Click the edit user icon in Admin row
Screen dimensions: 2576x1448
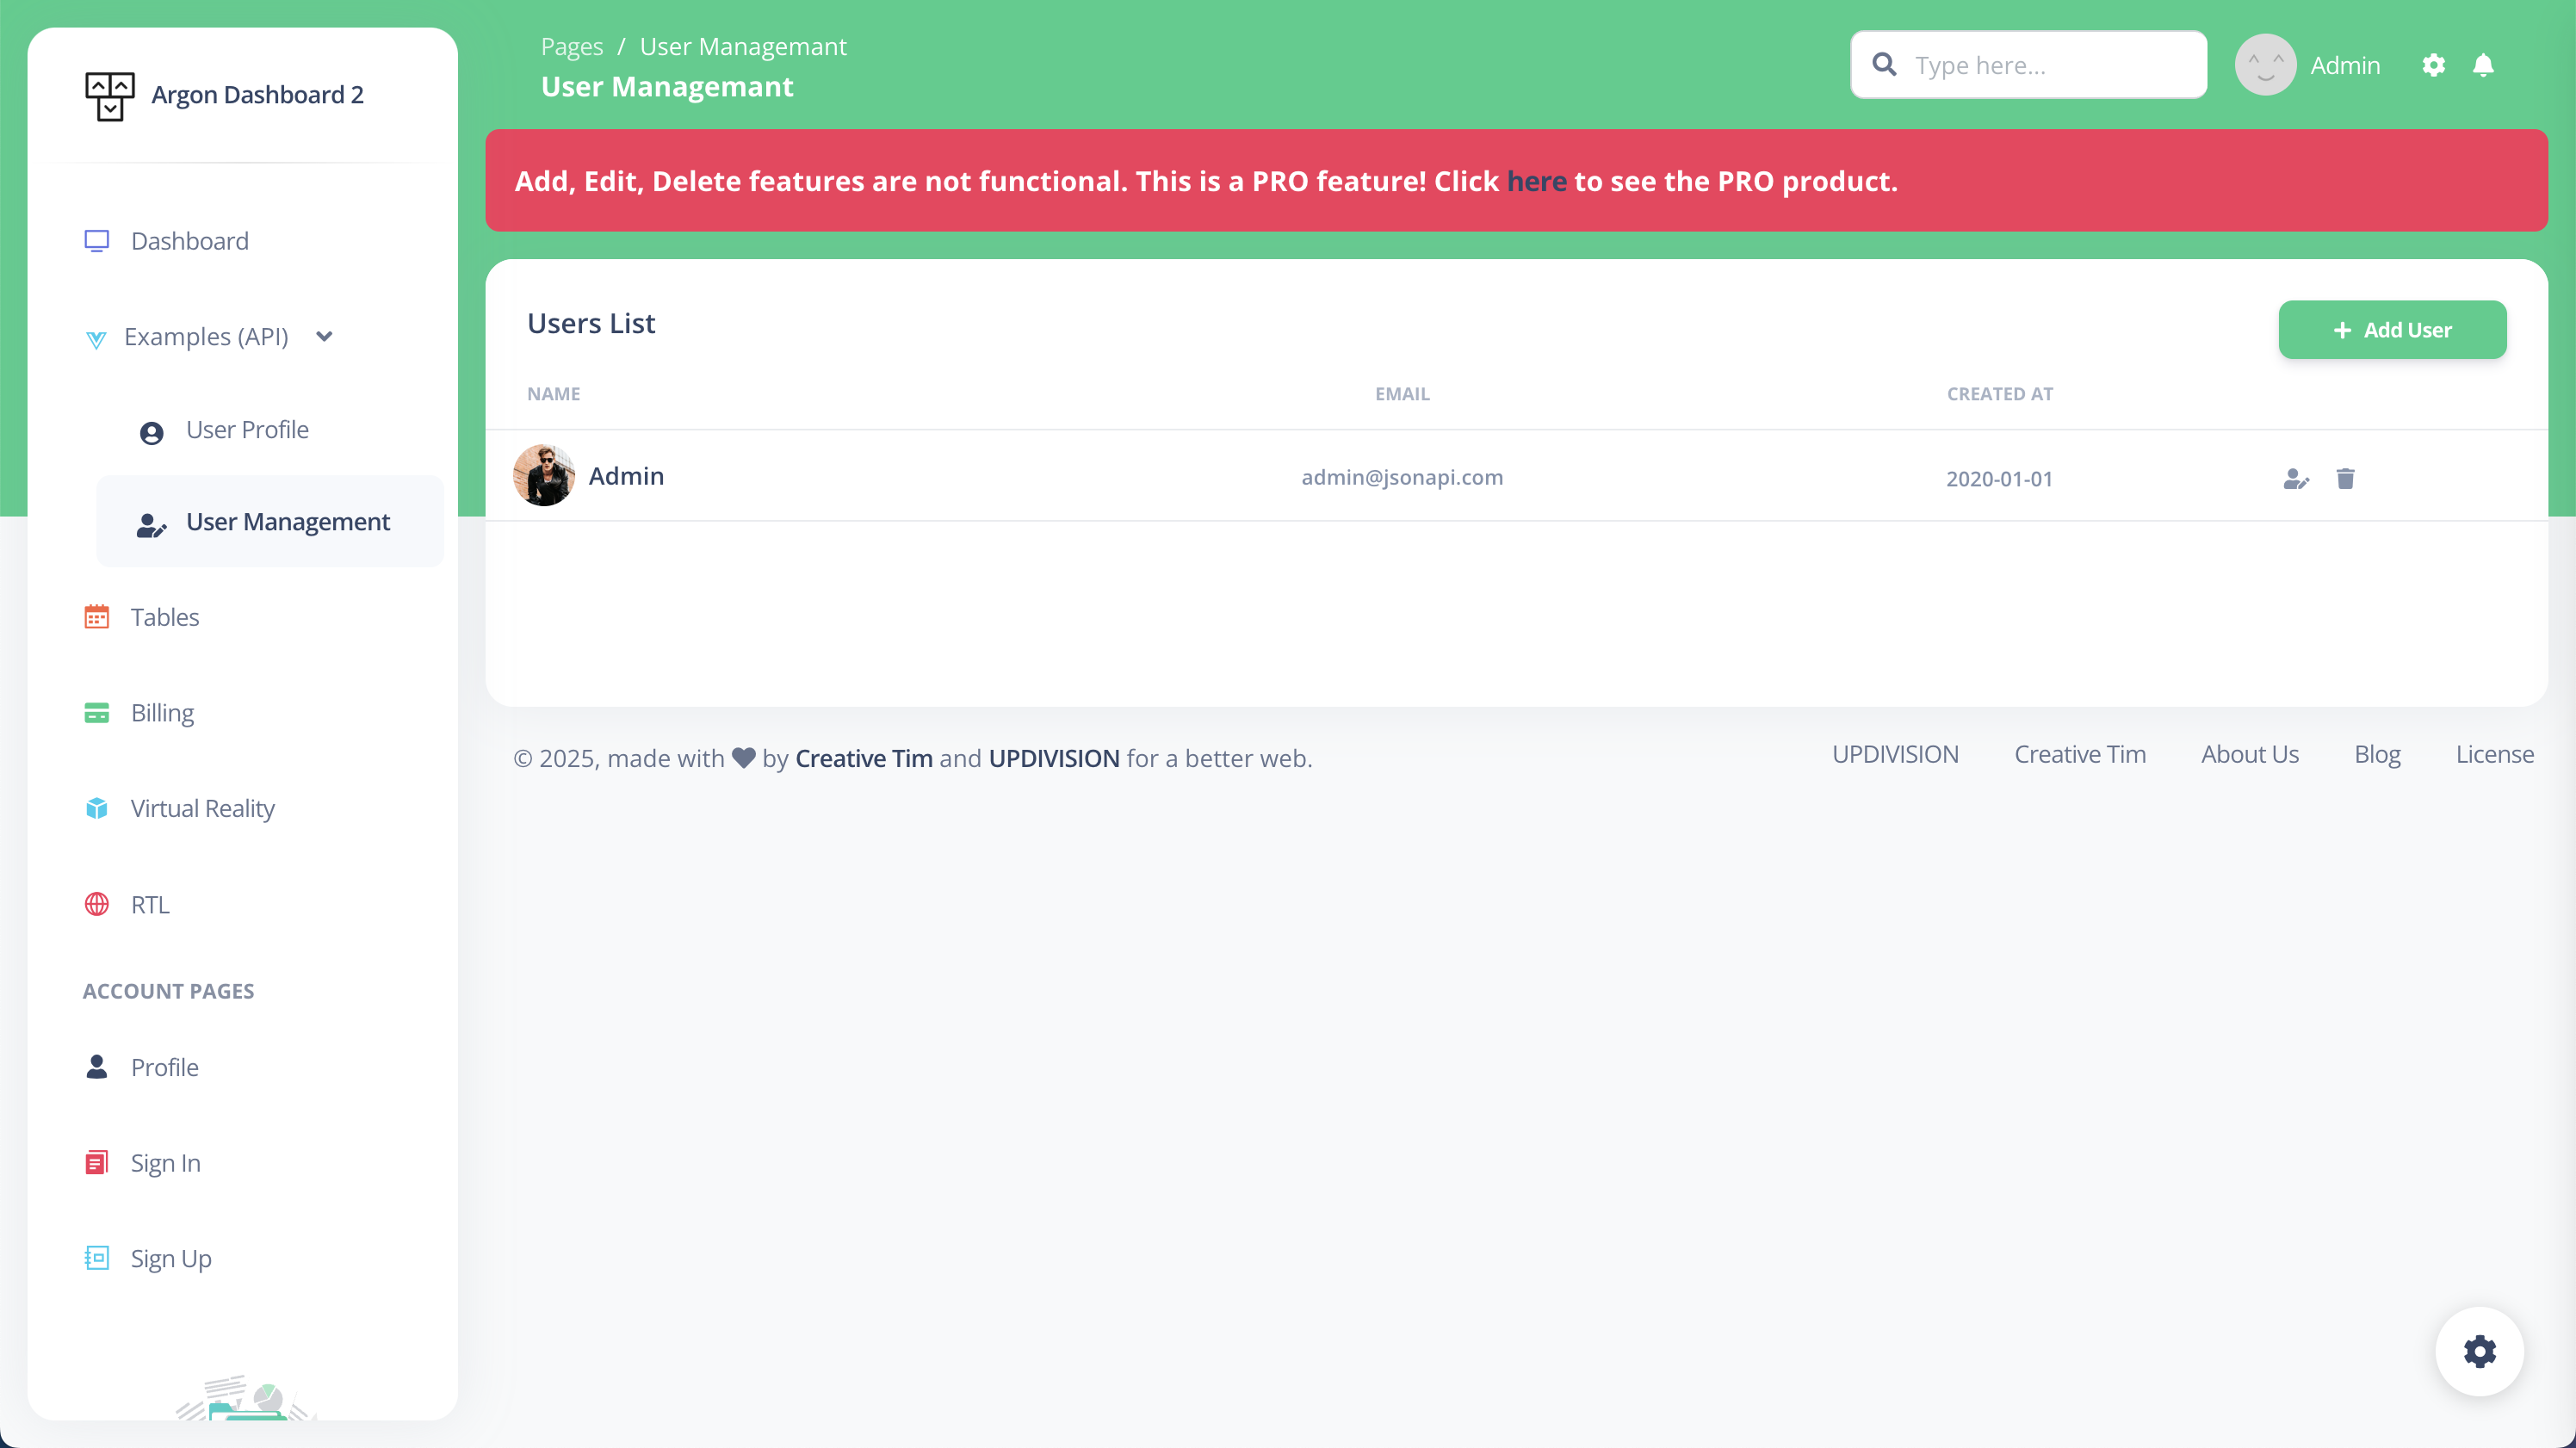click(x=2296, y=479)
